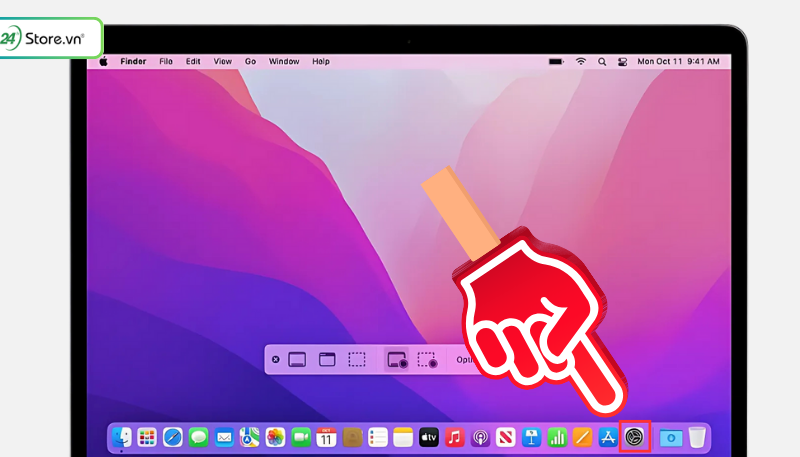The height and width of the screenshot is (457, 800).
Task: Open the File menu
Action: 166,61
